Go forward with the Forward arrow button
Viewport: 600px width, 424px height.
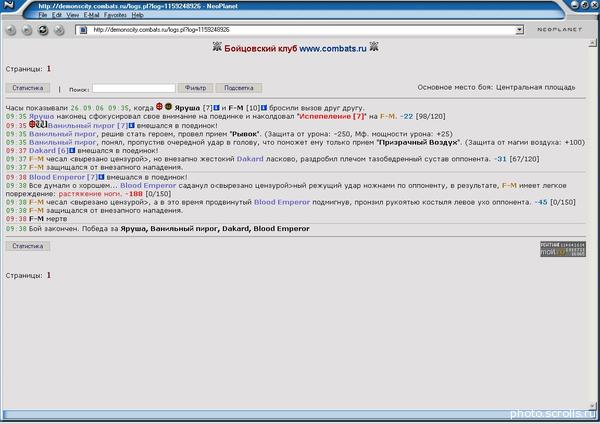[27, 30]
